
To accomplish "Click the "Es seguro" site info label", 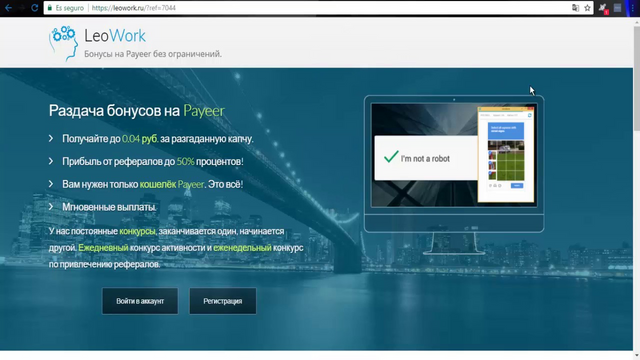I will [69, 8].
